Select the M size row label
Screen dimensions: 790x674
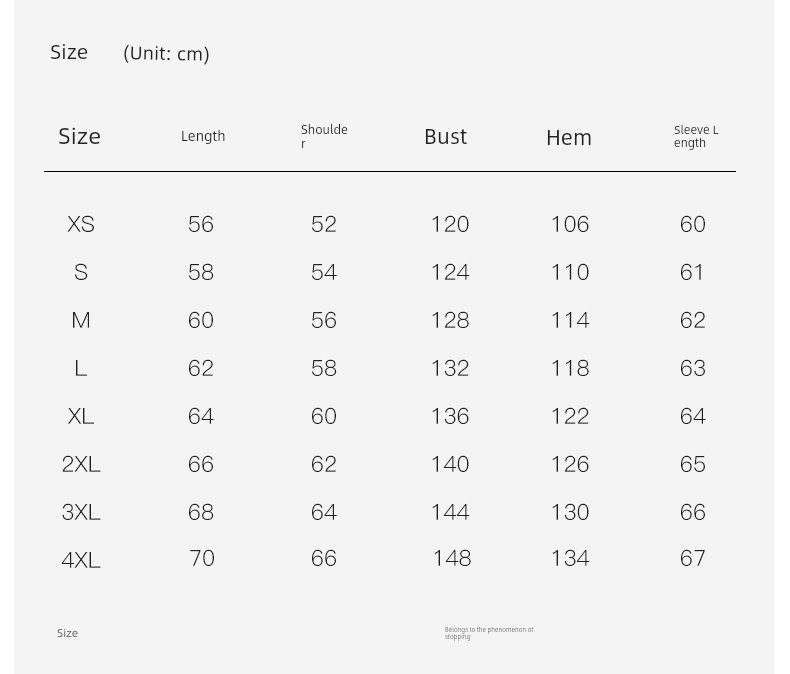[81, 320]
